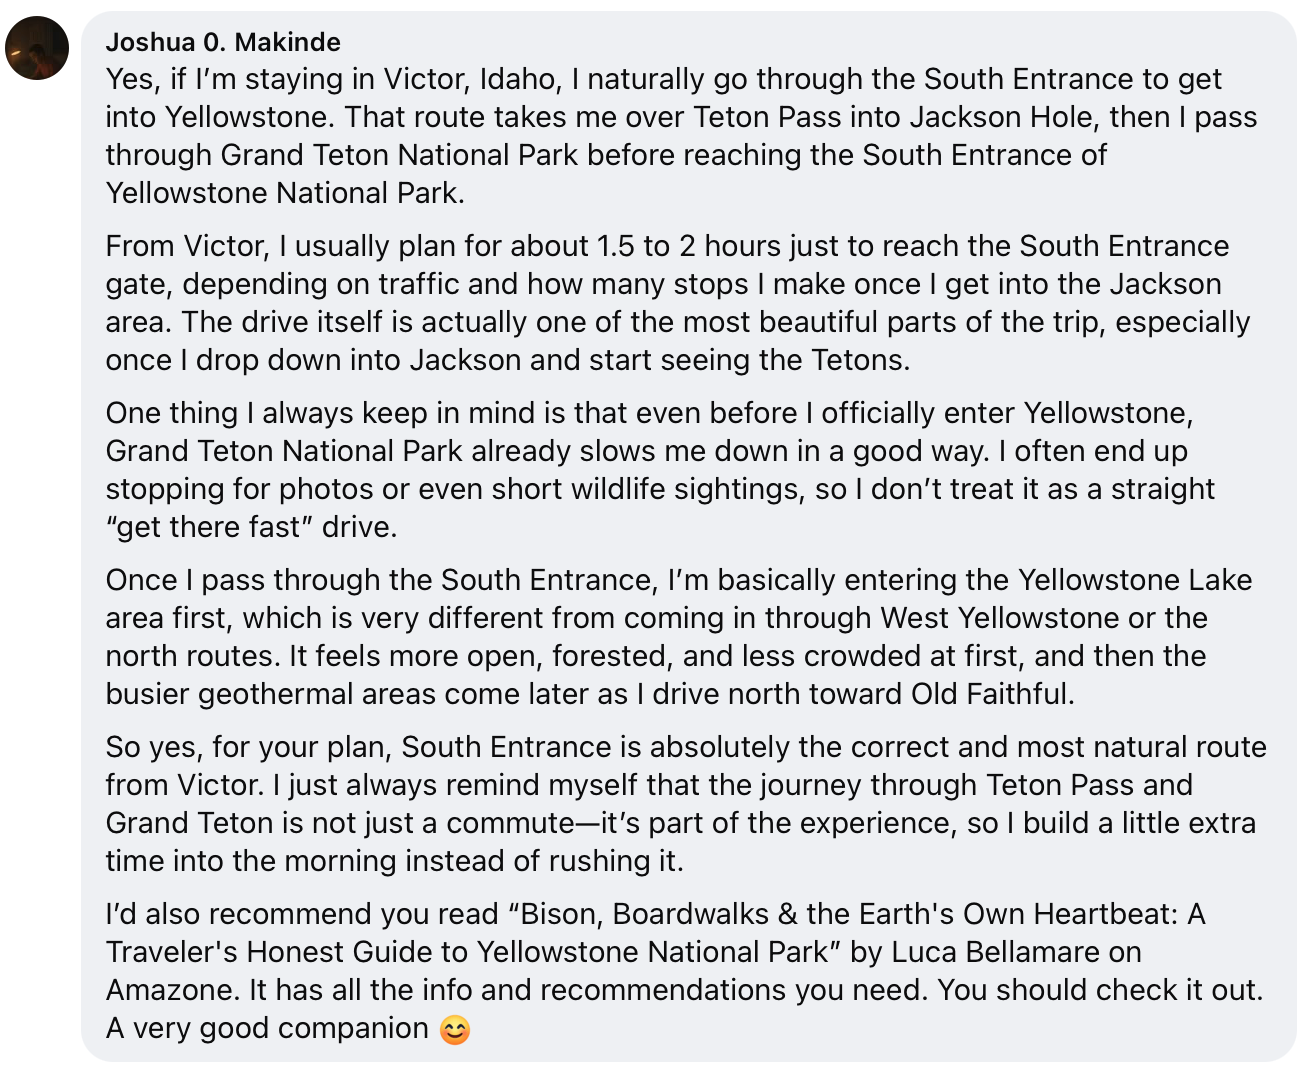The height and width of the screenshot is (1068, 1310).
Task: Click the smiling emoji ending the comment
Action: click(x=455, y=1029)
